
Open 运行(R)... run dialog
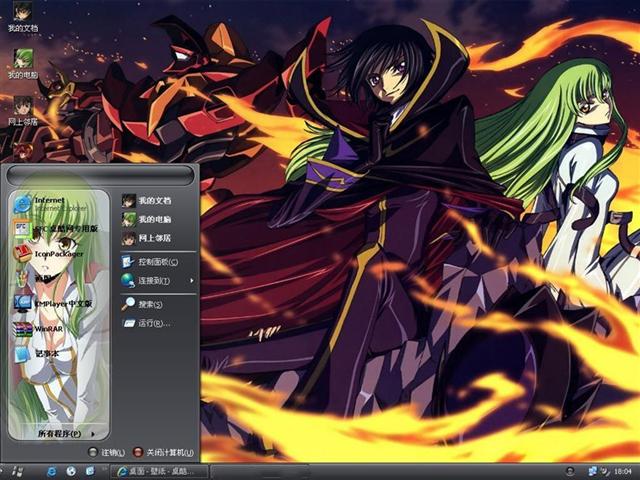[147, 323]
